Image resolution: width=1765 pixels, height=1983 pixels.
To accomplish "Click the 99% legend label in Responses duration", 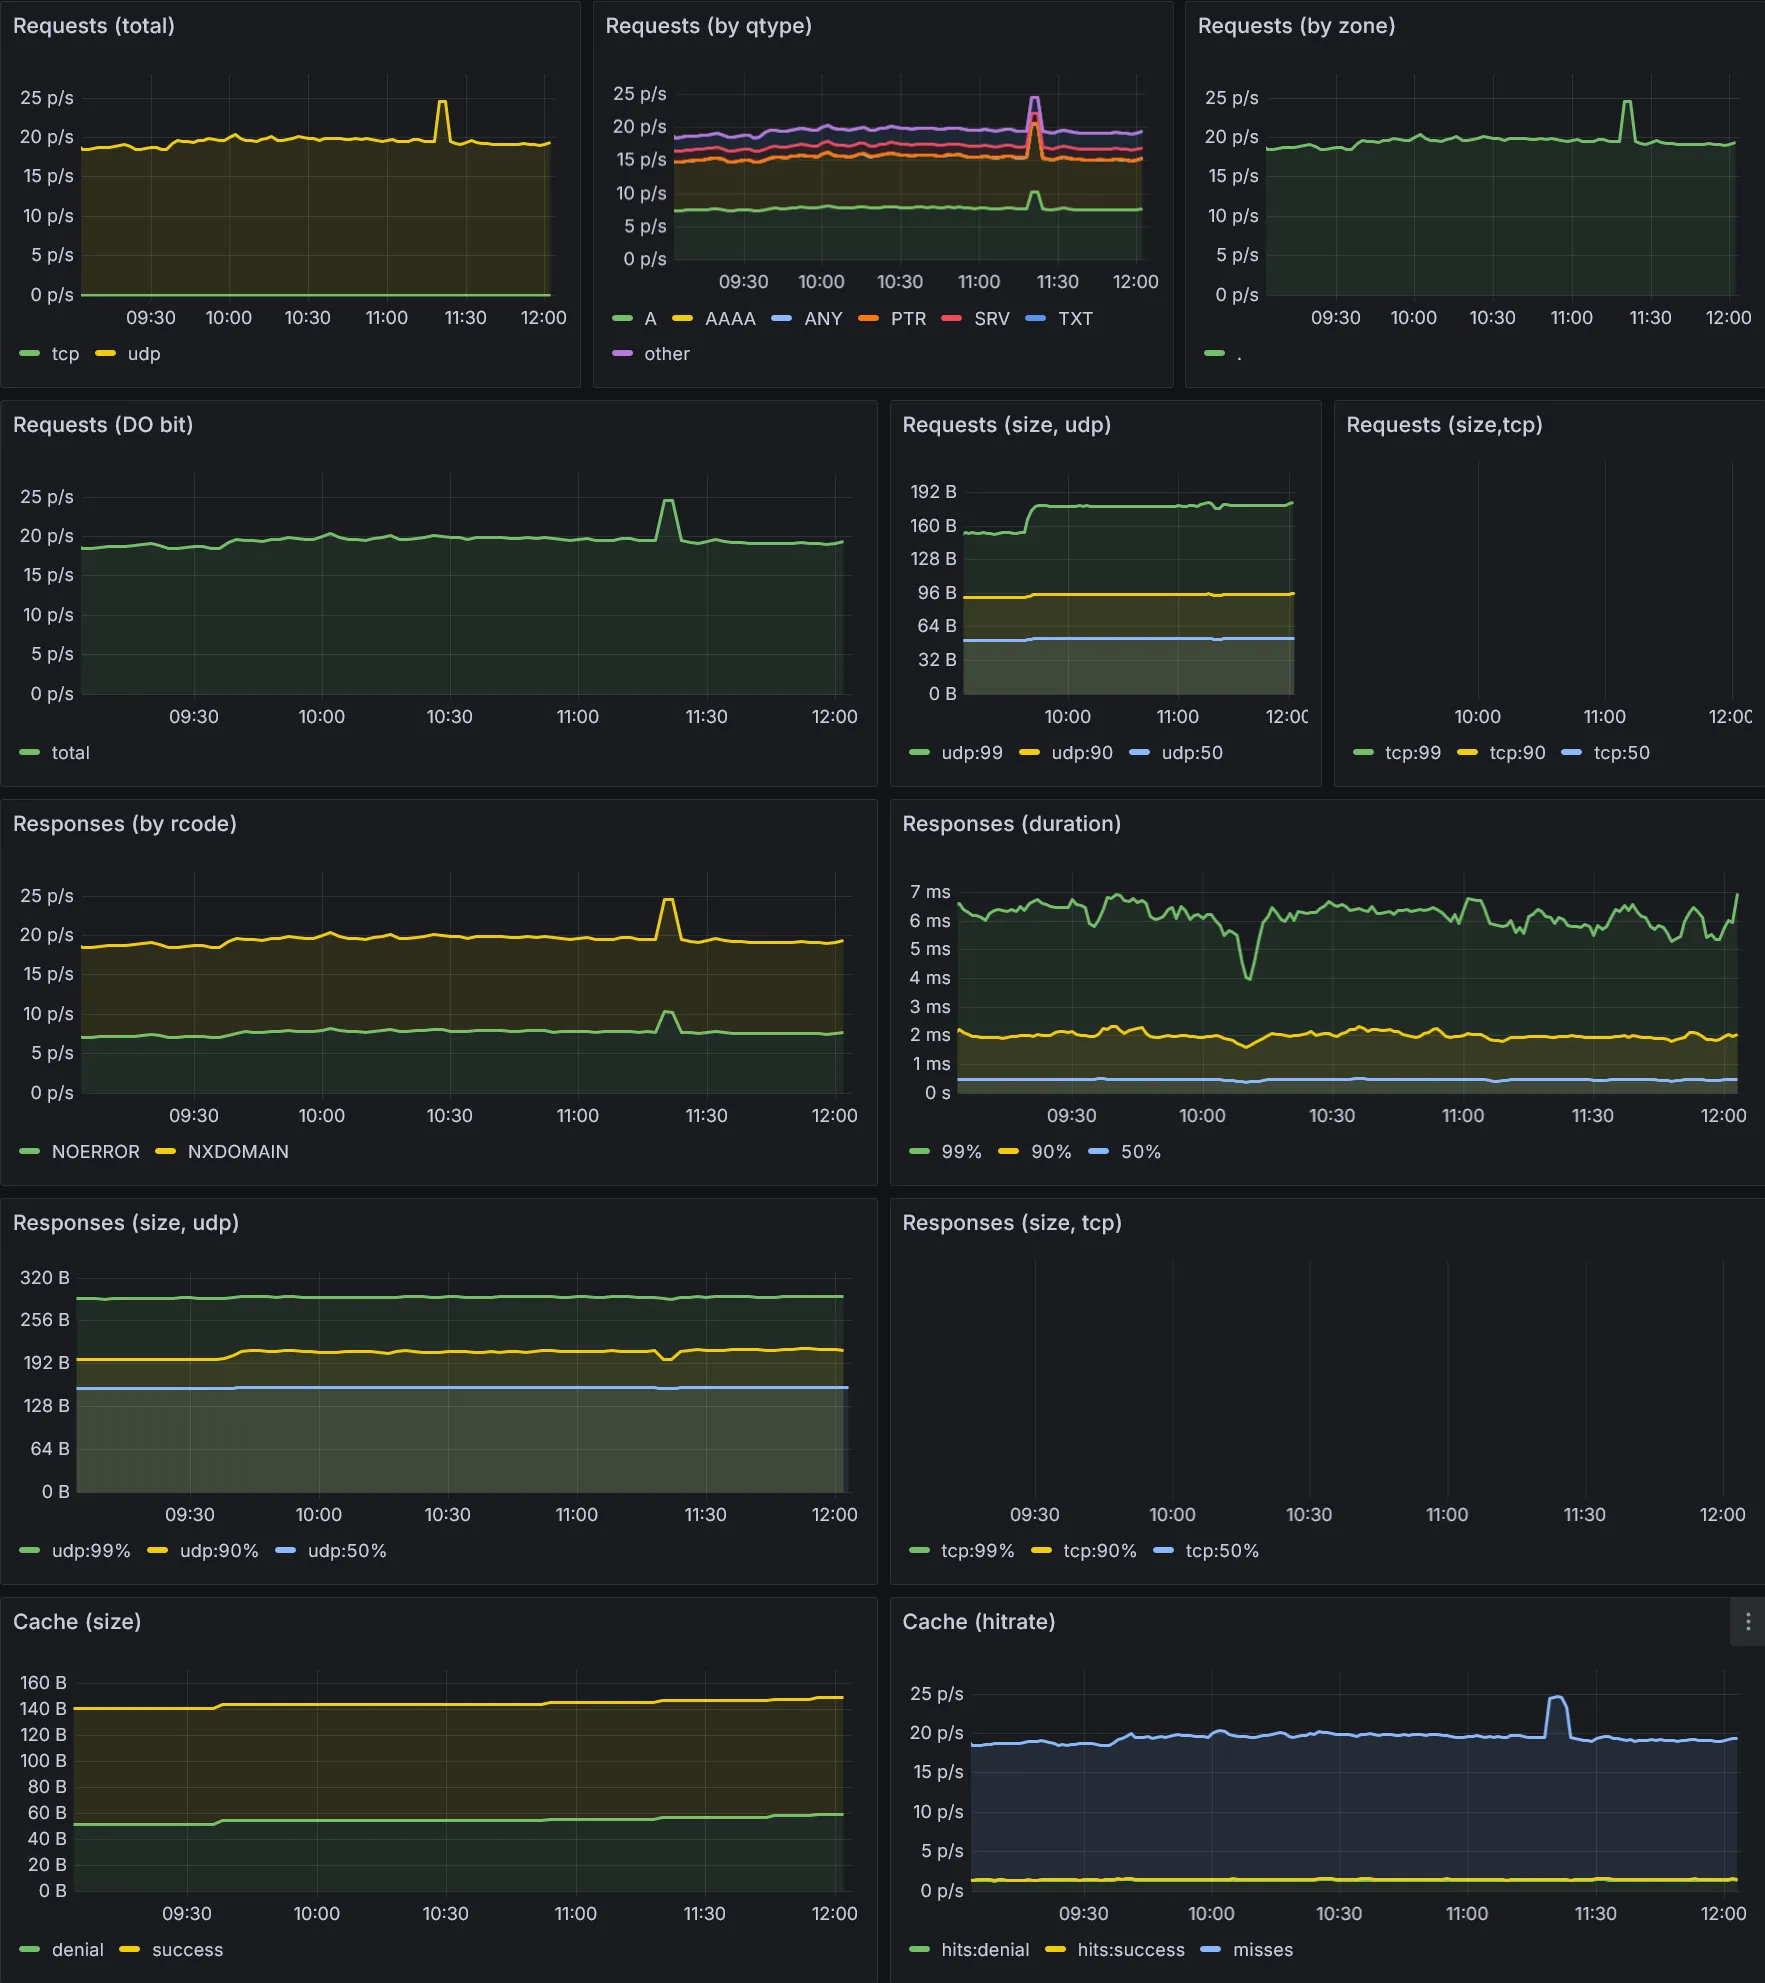I will [961, 1152].
